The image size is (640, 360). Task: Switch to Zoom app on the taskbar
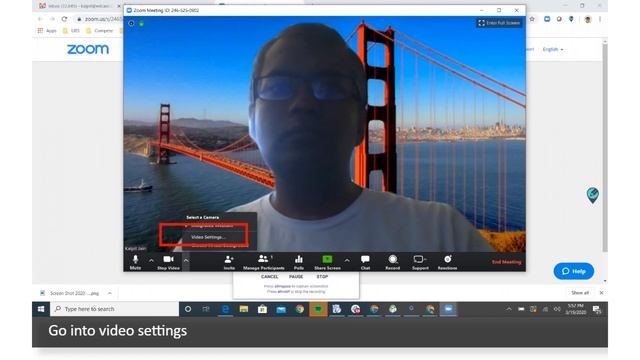click(448, 309)
